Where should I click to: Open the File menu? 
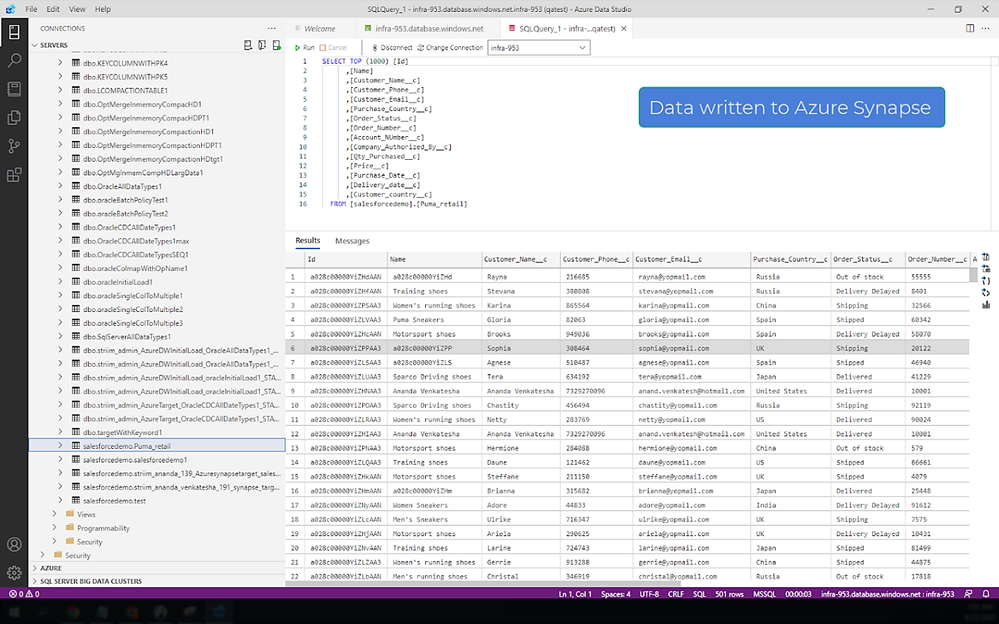pos(31,9)
